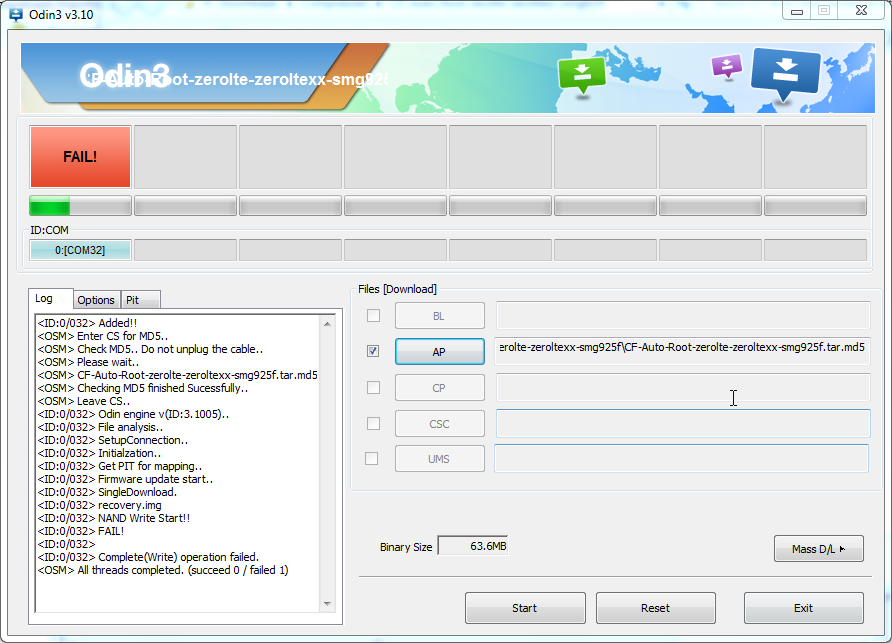Click the CSC file browse button
The width and height of the screenshot is (892, 643).
click(440, 424)
